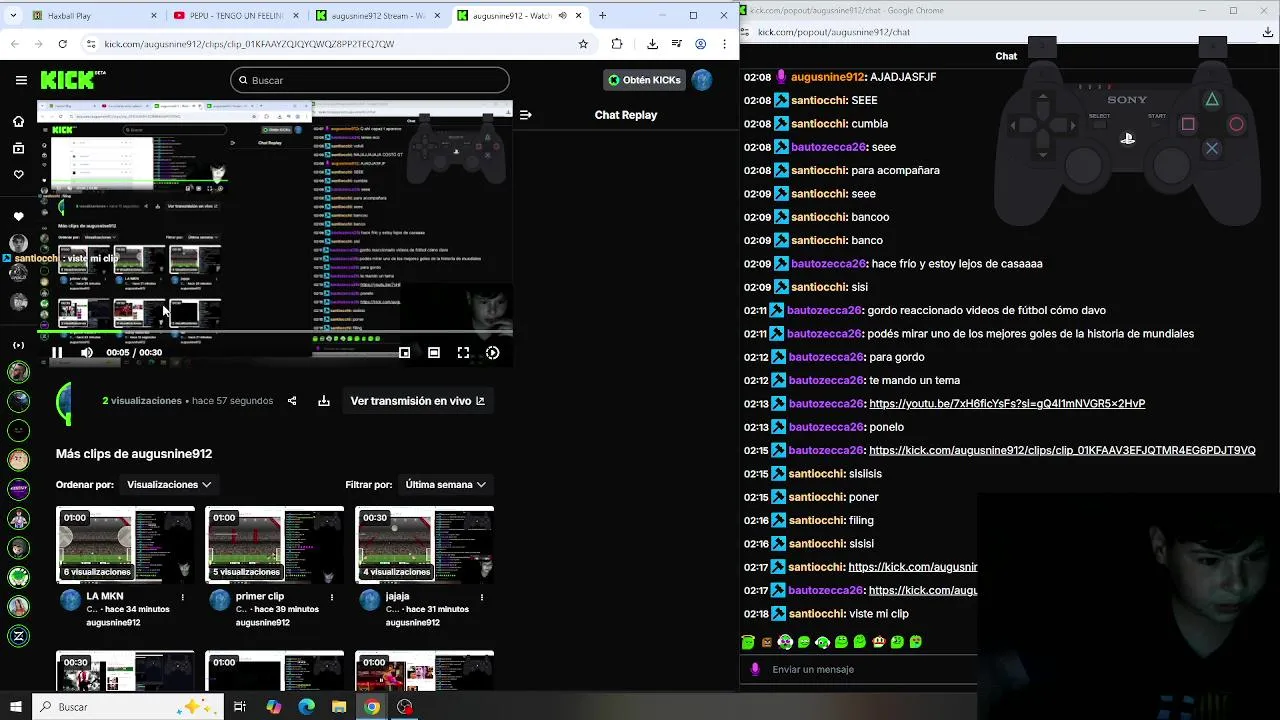The width and height of the screenshot is (1280, 720).
Task: Switch to PEPU - TENGO UN FEELING tab
Action: [236, 15]
